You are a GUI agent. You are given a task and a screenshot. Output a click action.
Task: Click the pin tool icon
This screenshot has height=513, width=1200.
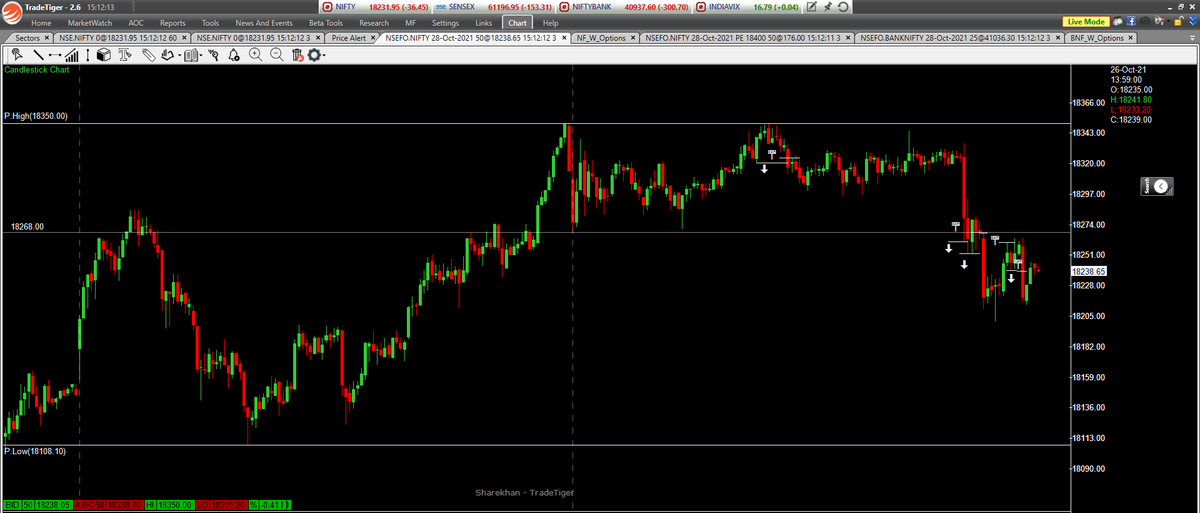[x=213, y=55]
